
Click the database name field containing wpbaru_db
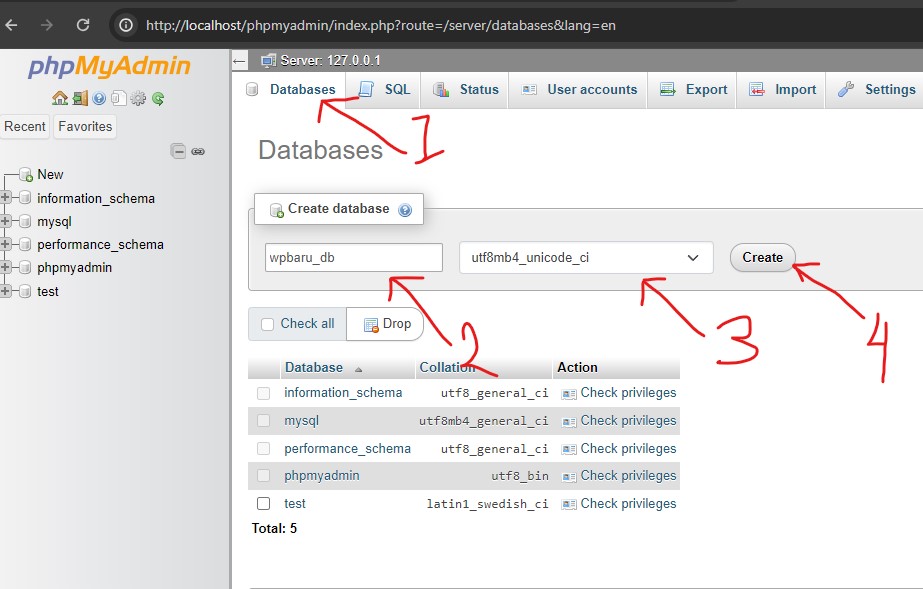pyautogui.click(x=354, y=258)
